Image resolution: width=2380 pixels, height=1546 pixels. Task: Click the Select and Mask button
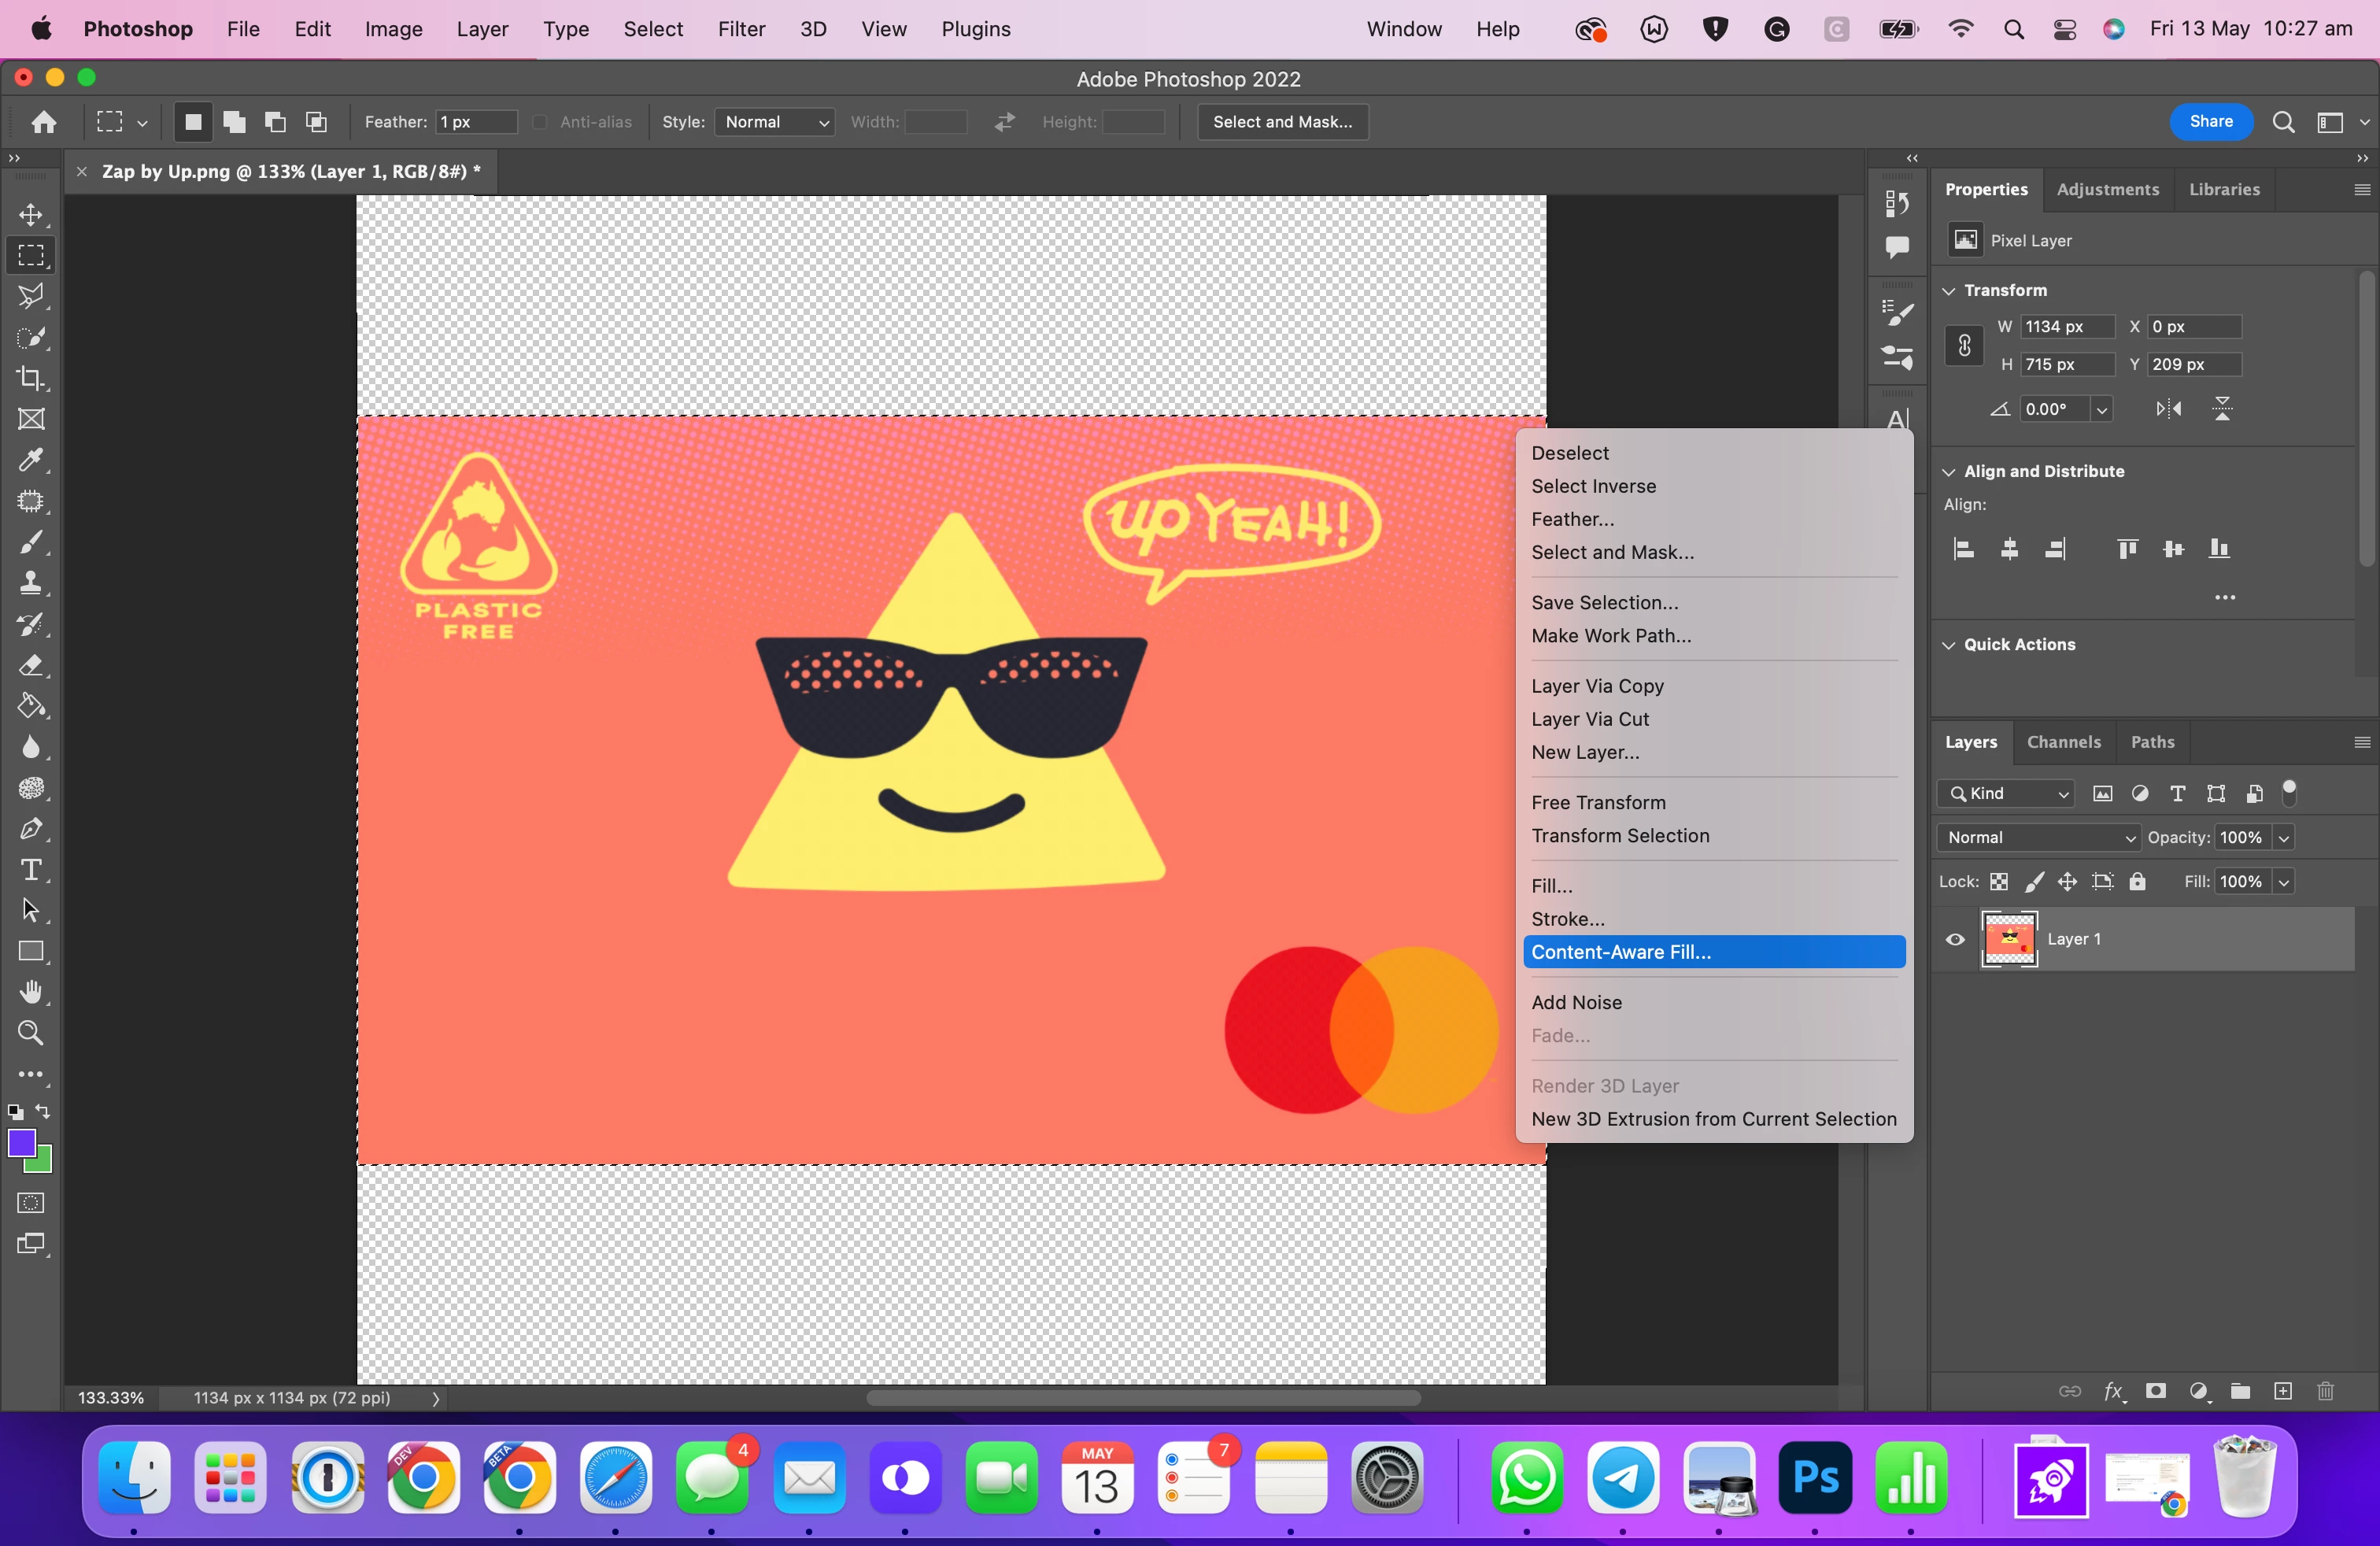pyautogui.click(x=1282, y=122)
